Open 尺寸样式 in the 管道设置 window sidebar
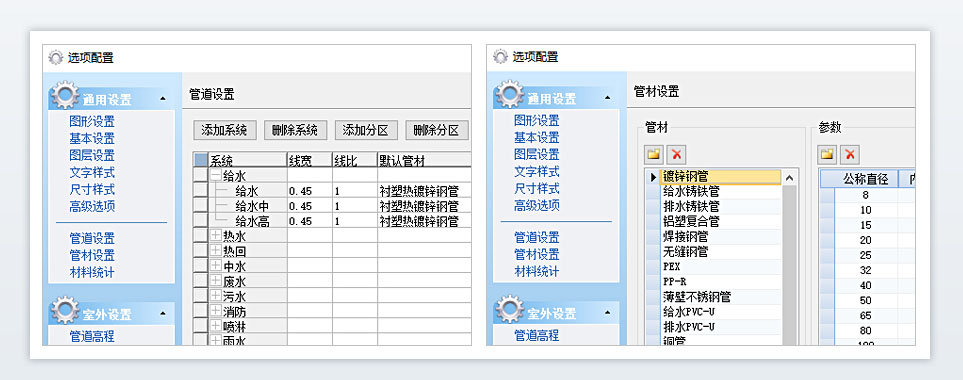 click(92, 189)
